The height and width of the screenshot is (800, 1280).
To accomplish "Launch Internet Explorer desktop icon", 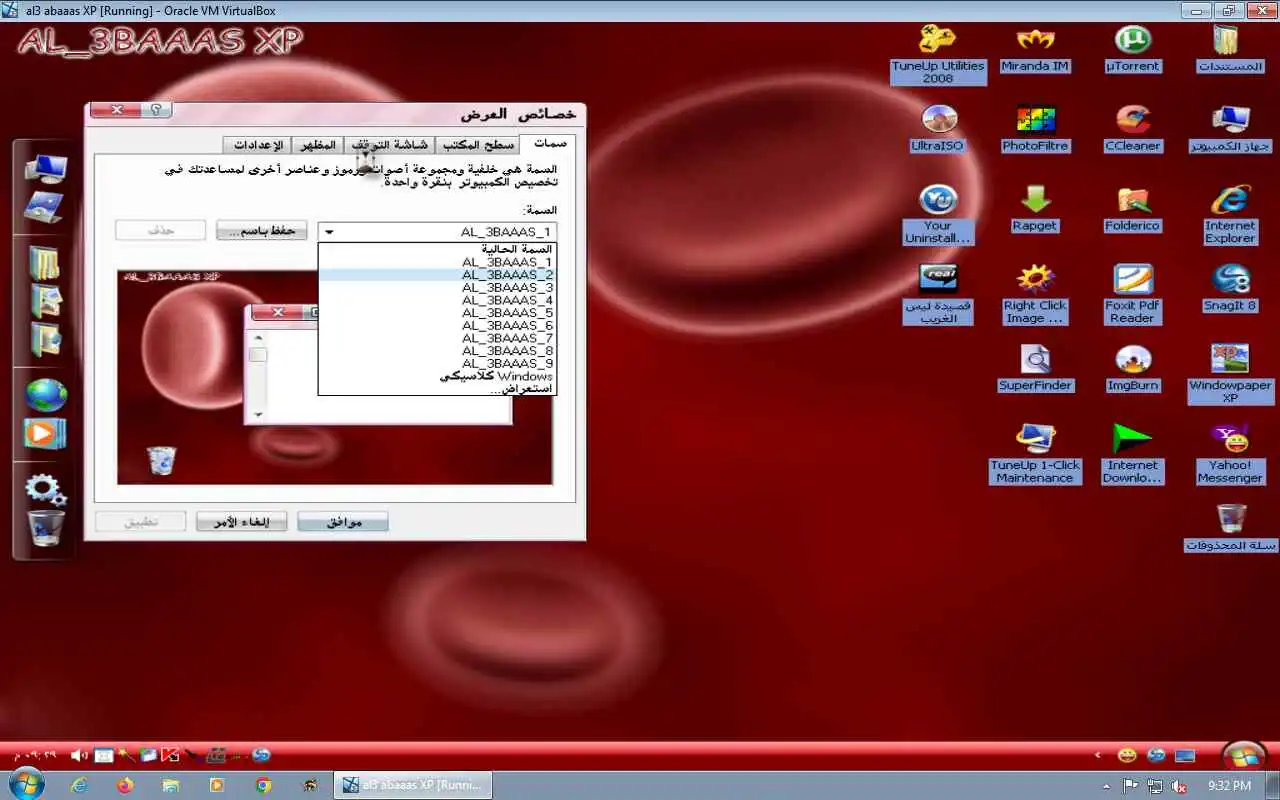I will click(x=1230, y=214).
